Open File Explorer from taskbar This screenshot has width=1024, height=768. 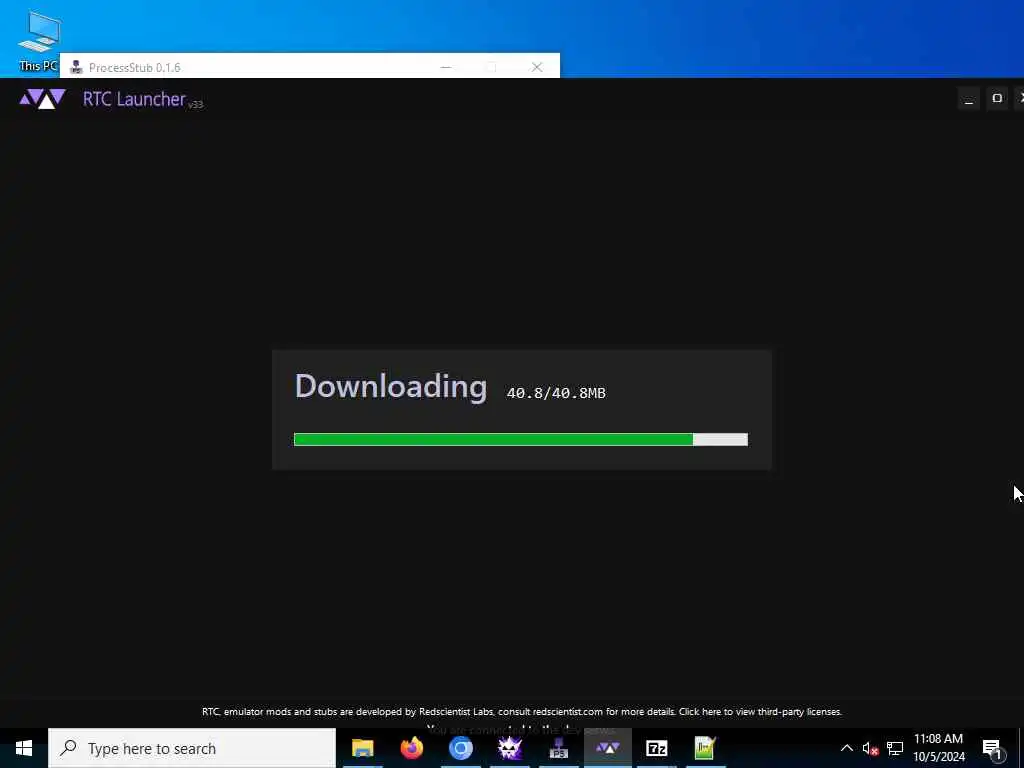tap(362, 748)
